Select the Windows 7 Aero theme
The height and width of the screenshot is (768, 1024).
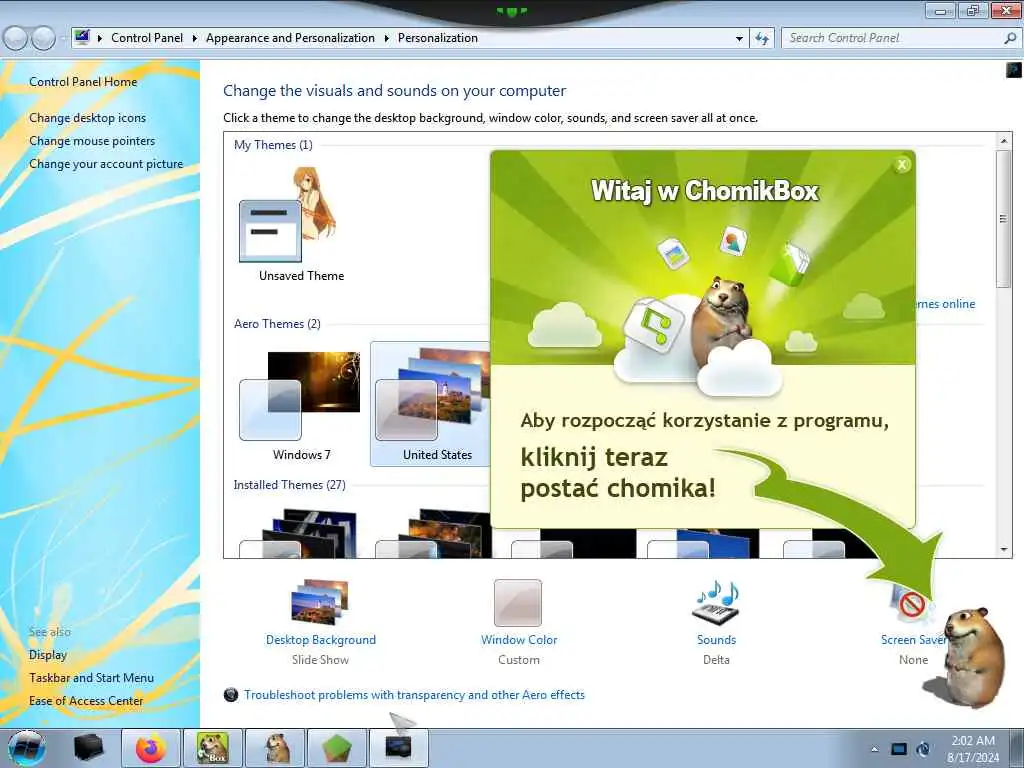pyautogui.click(x=301, y=405)
